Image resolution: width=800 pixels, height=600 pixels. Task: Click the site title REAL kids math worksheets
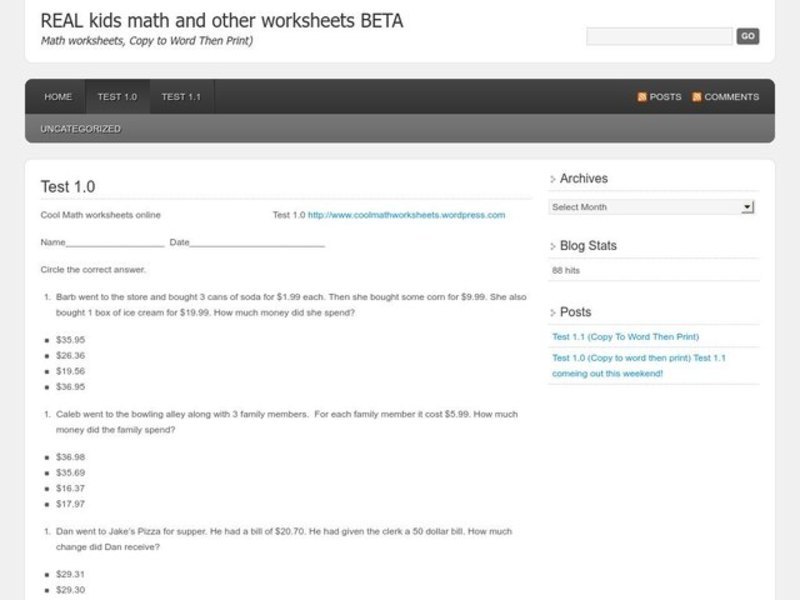click(x=220, y=20)
